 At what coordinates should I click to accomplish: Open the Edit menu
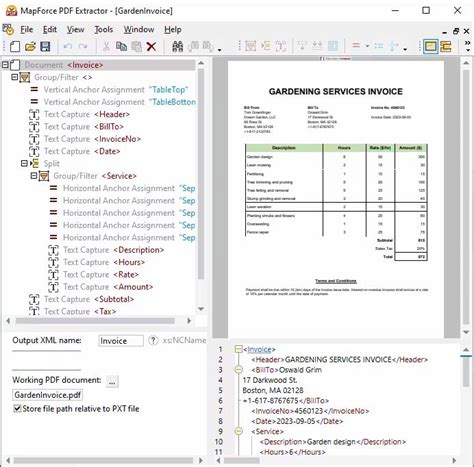pos(50,30)
